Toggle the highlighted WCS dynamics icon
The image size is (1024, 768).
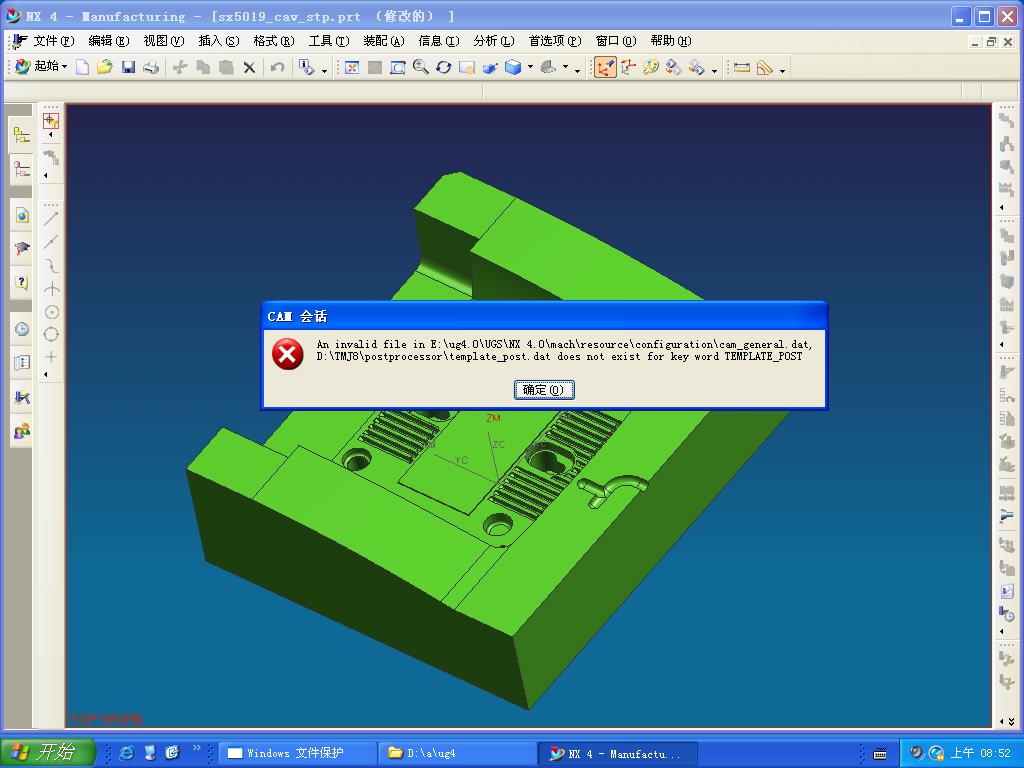pyautogui.click(x=605, y=67)
